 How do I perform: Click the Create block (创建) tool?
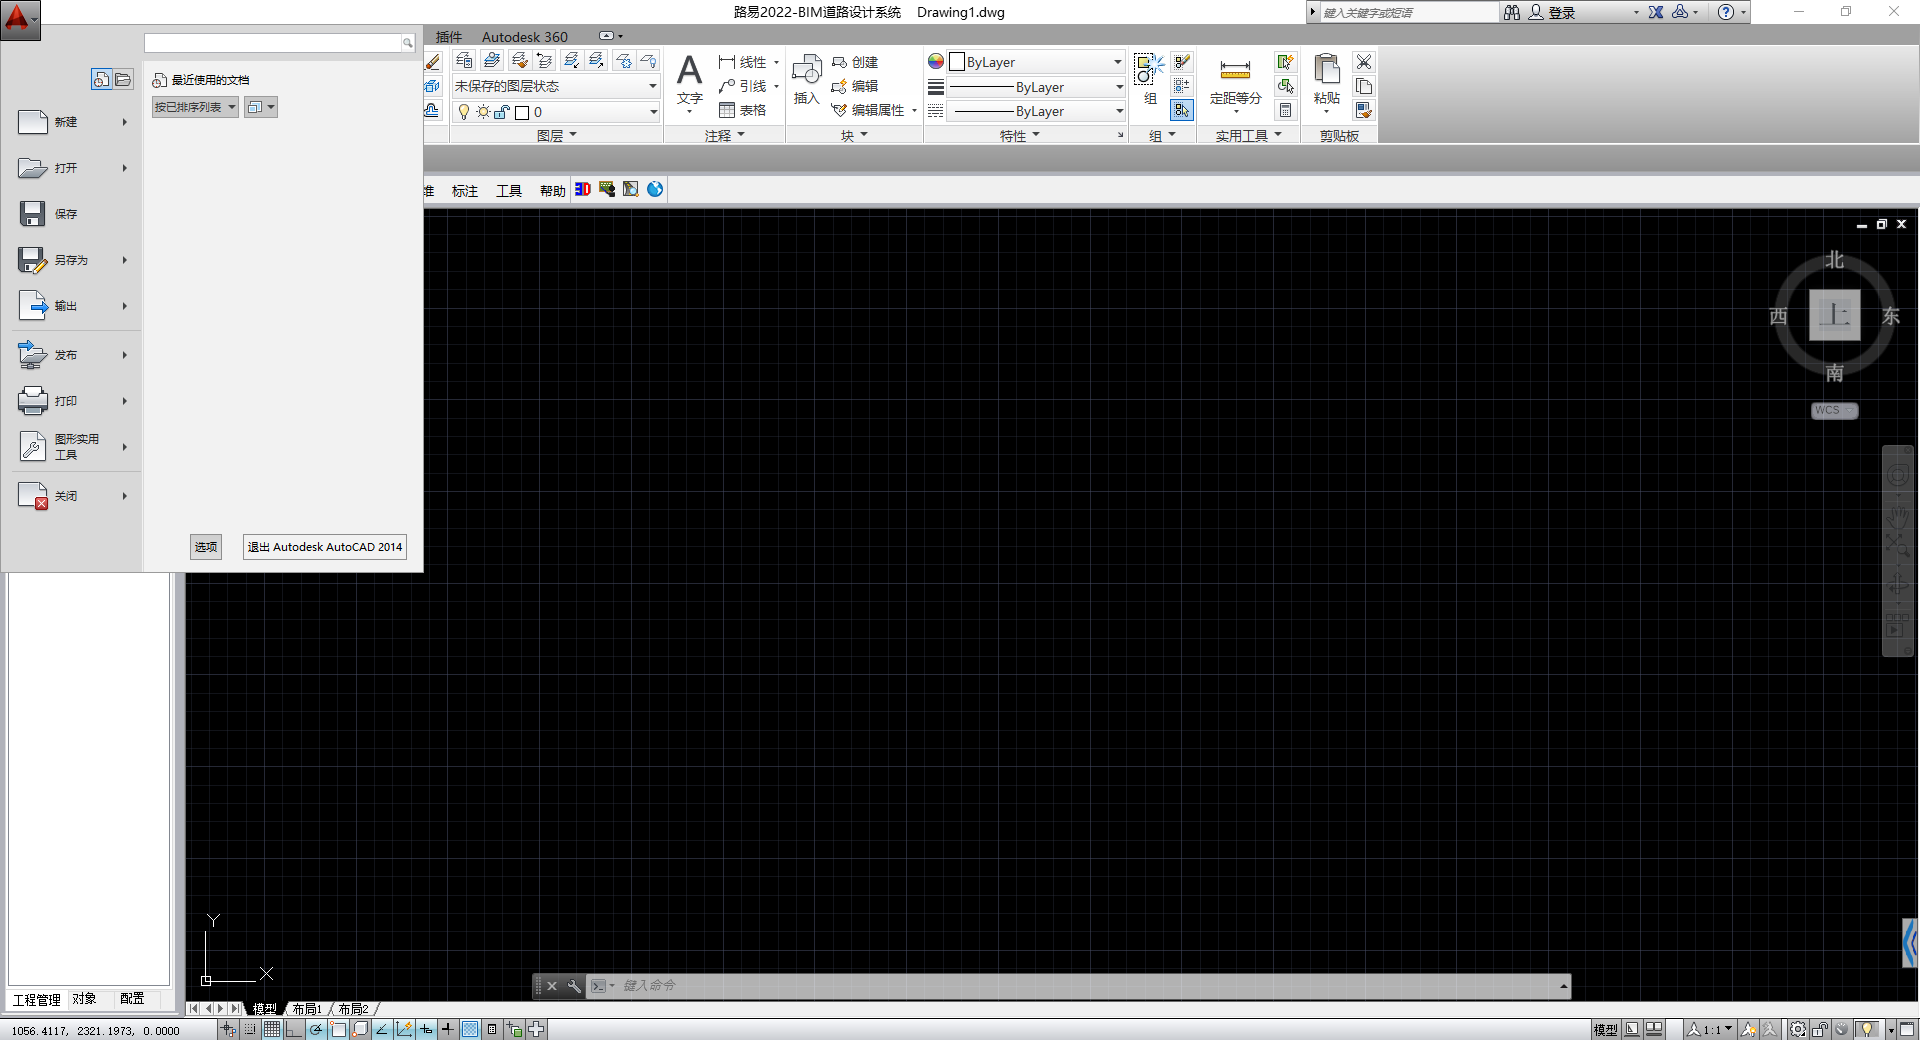855,62
